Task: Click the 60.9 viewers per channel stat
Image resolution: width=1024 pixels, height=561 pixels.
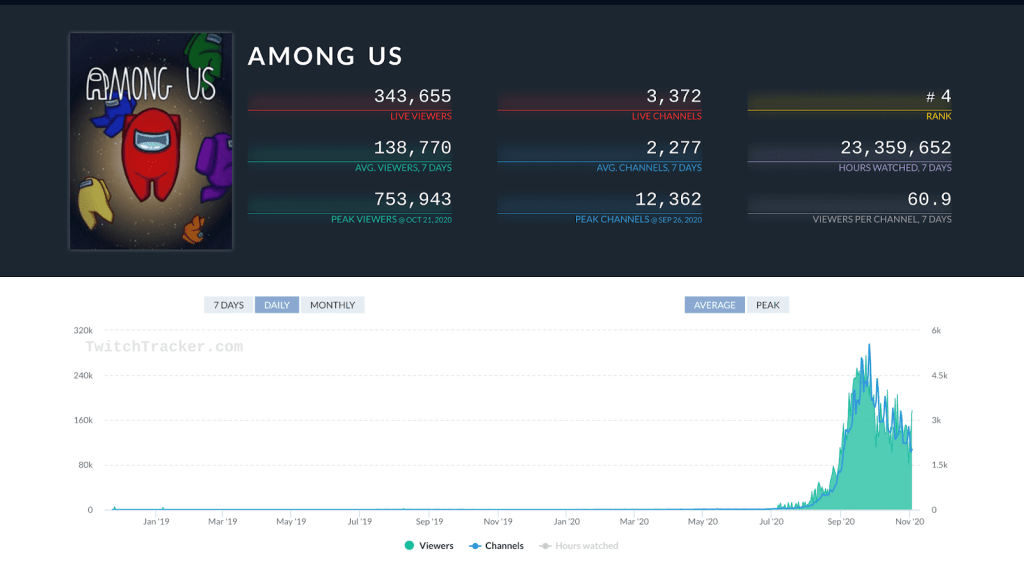Action: [x=929, y=200]
